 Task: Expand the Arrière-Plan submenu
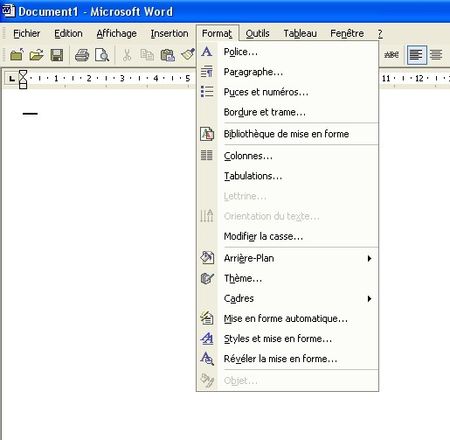pos(288,258)
